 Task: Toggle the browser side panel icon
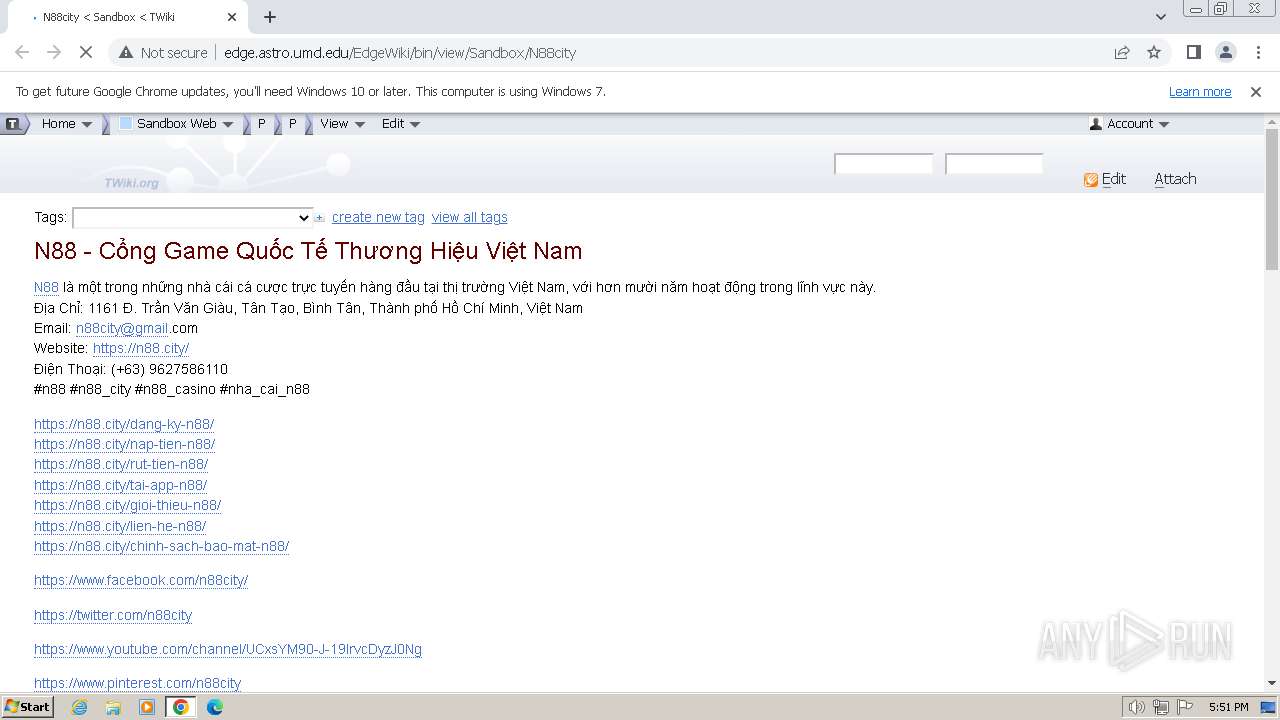click(x=1193, y=52)
